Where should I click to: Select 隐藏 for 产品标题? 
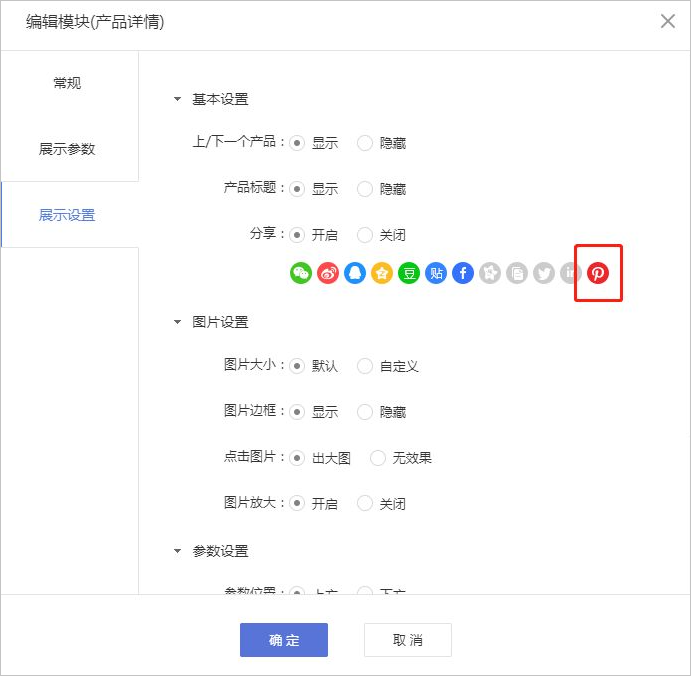tap(364, 189)
